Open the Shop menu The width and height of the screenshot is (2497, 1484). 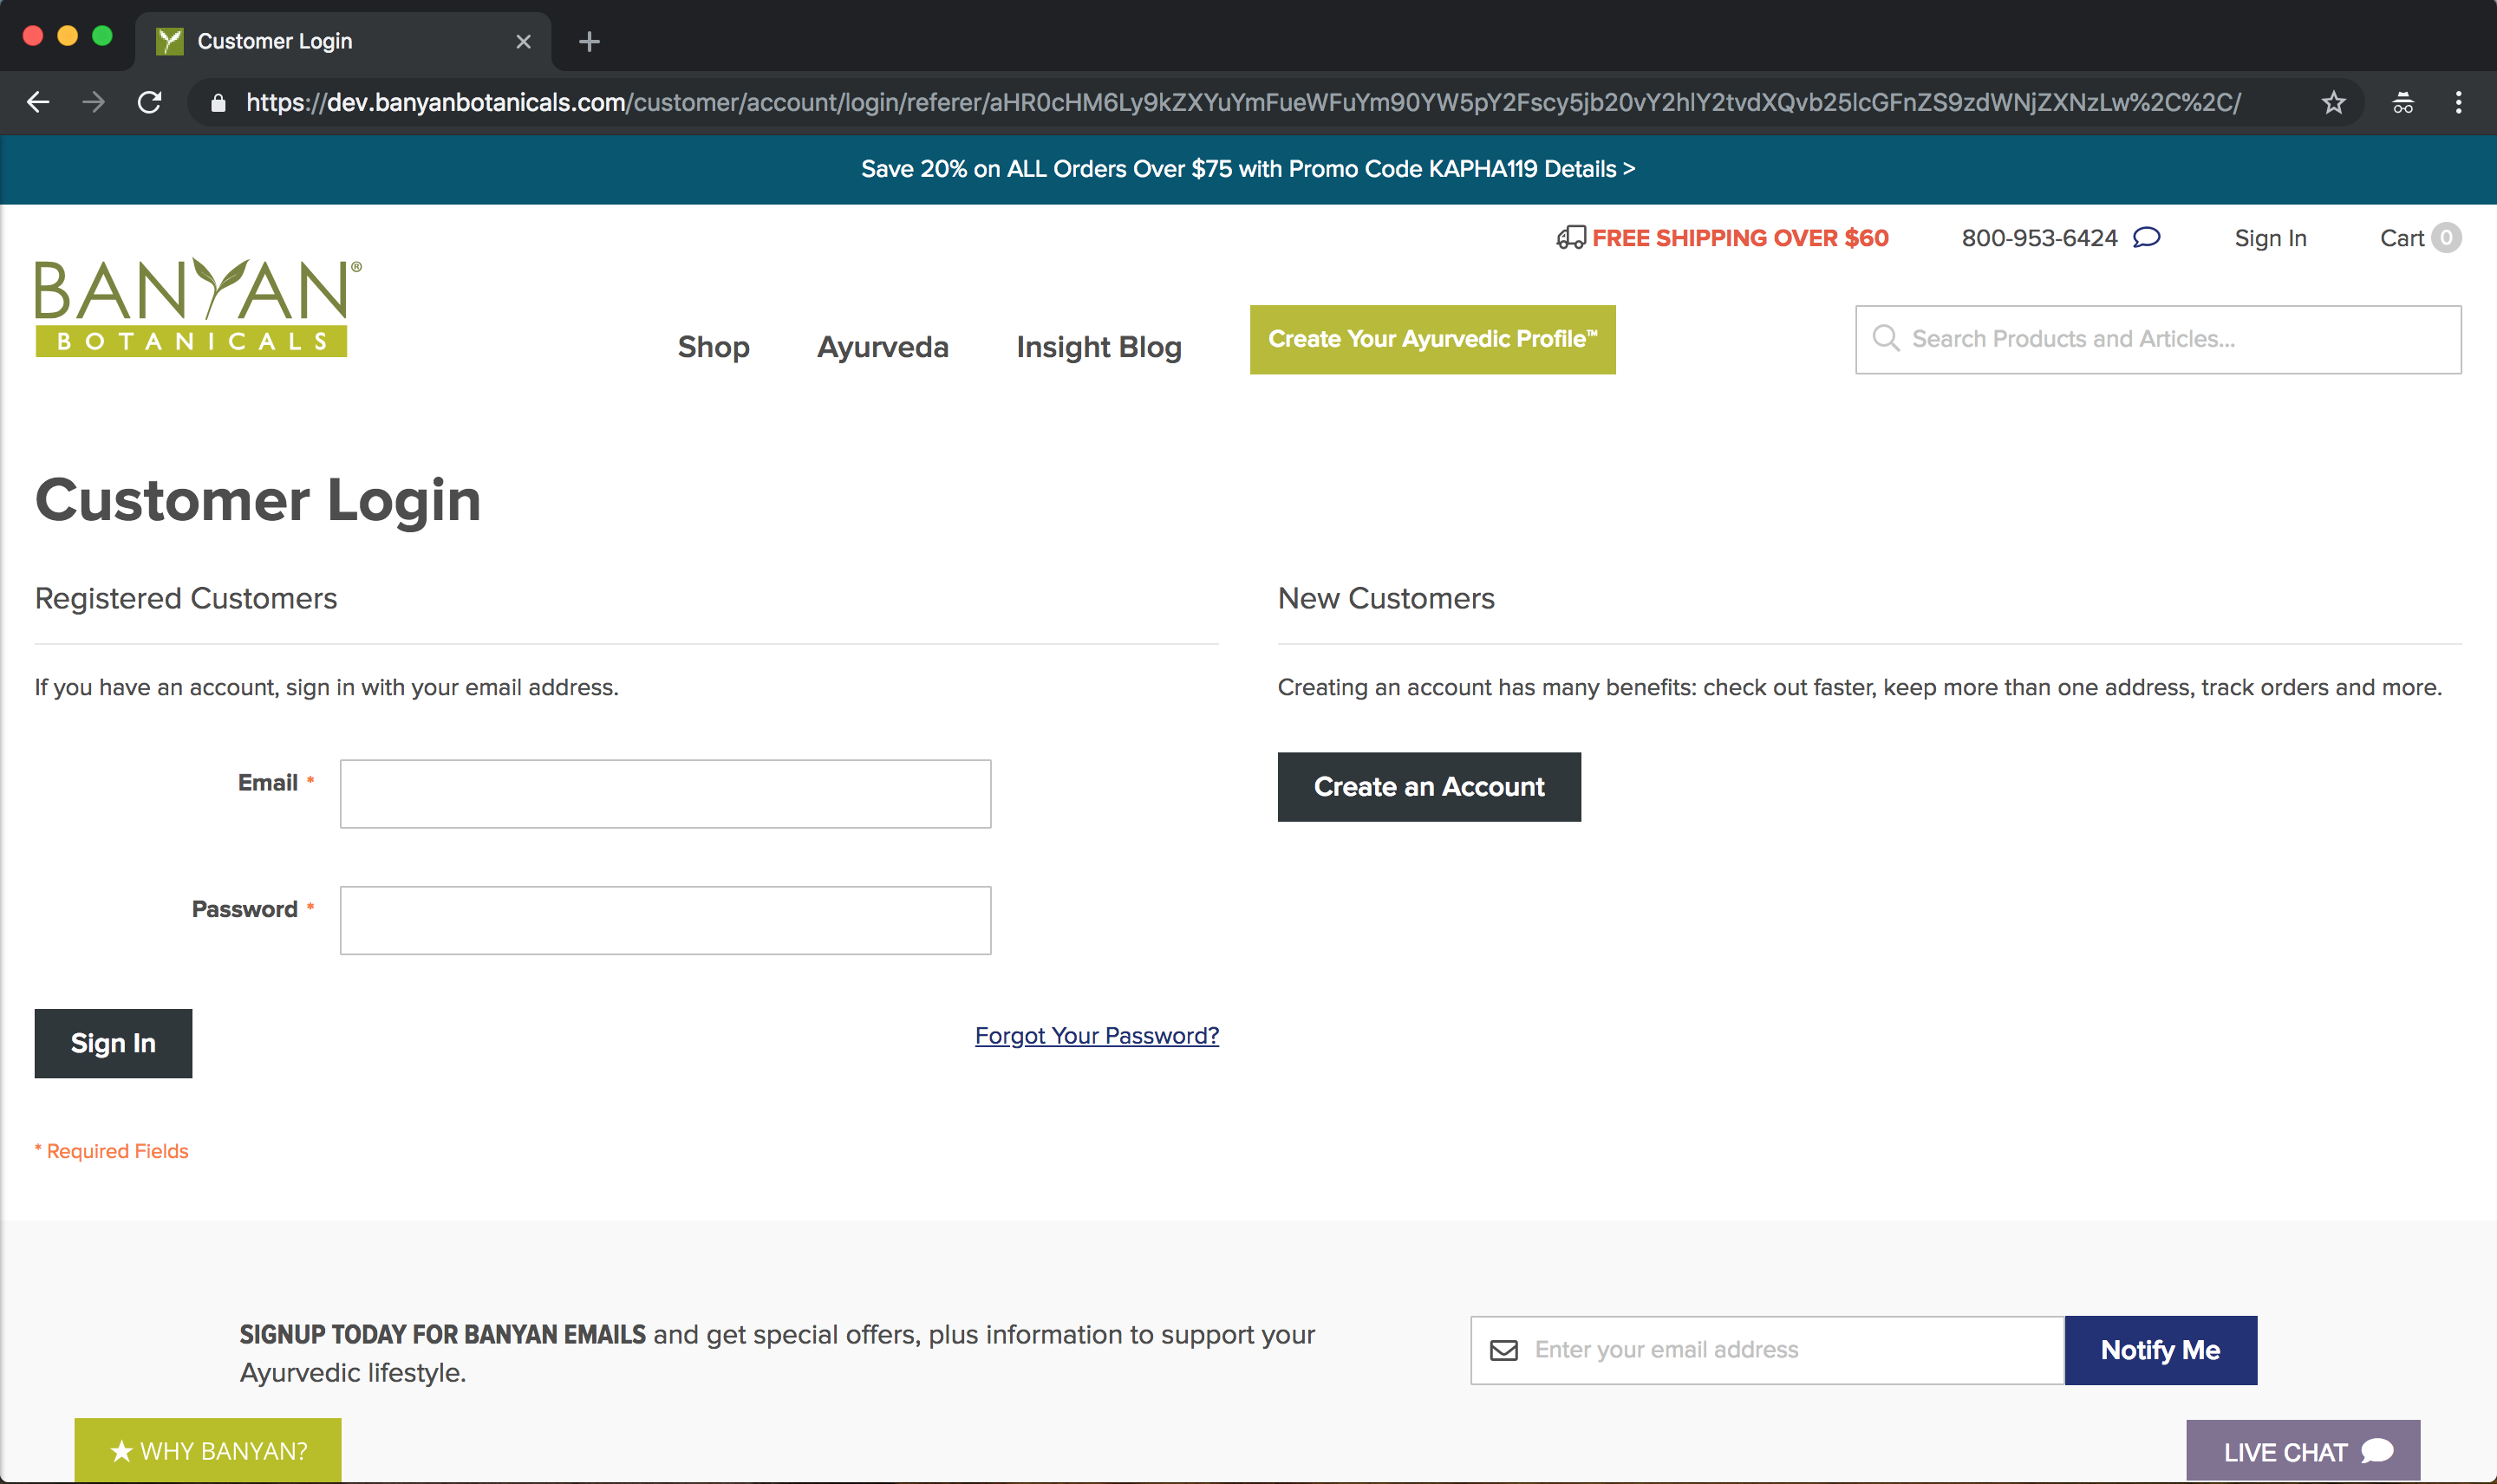tap(713, 347)
